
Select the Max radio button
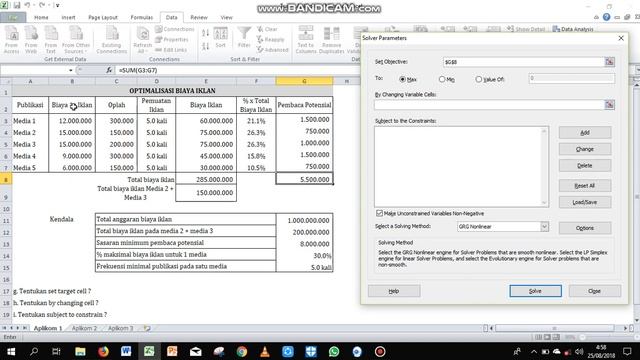(x=402, y=79)
